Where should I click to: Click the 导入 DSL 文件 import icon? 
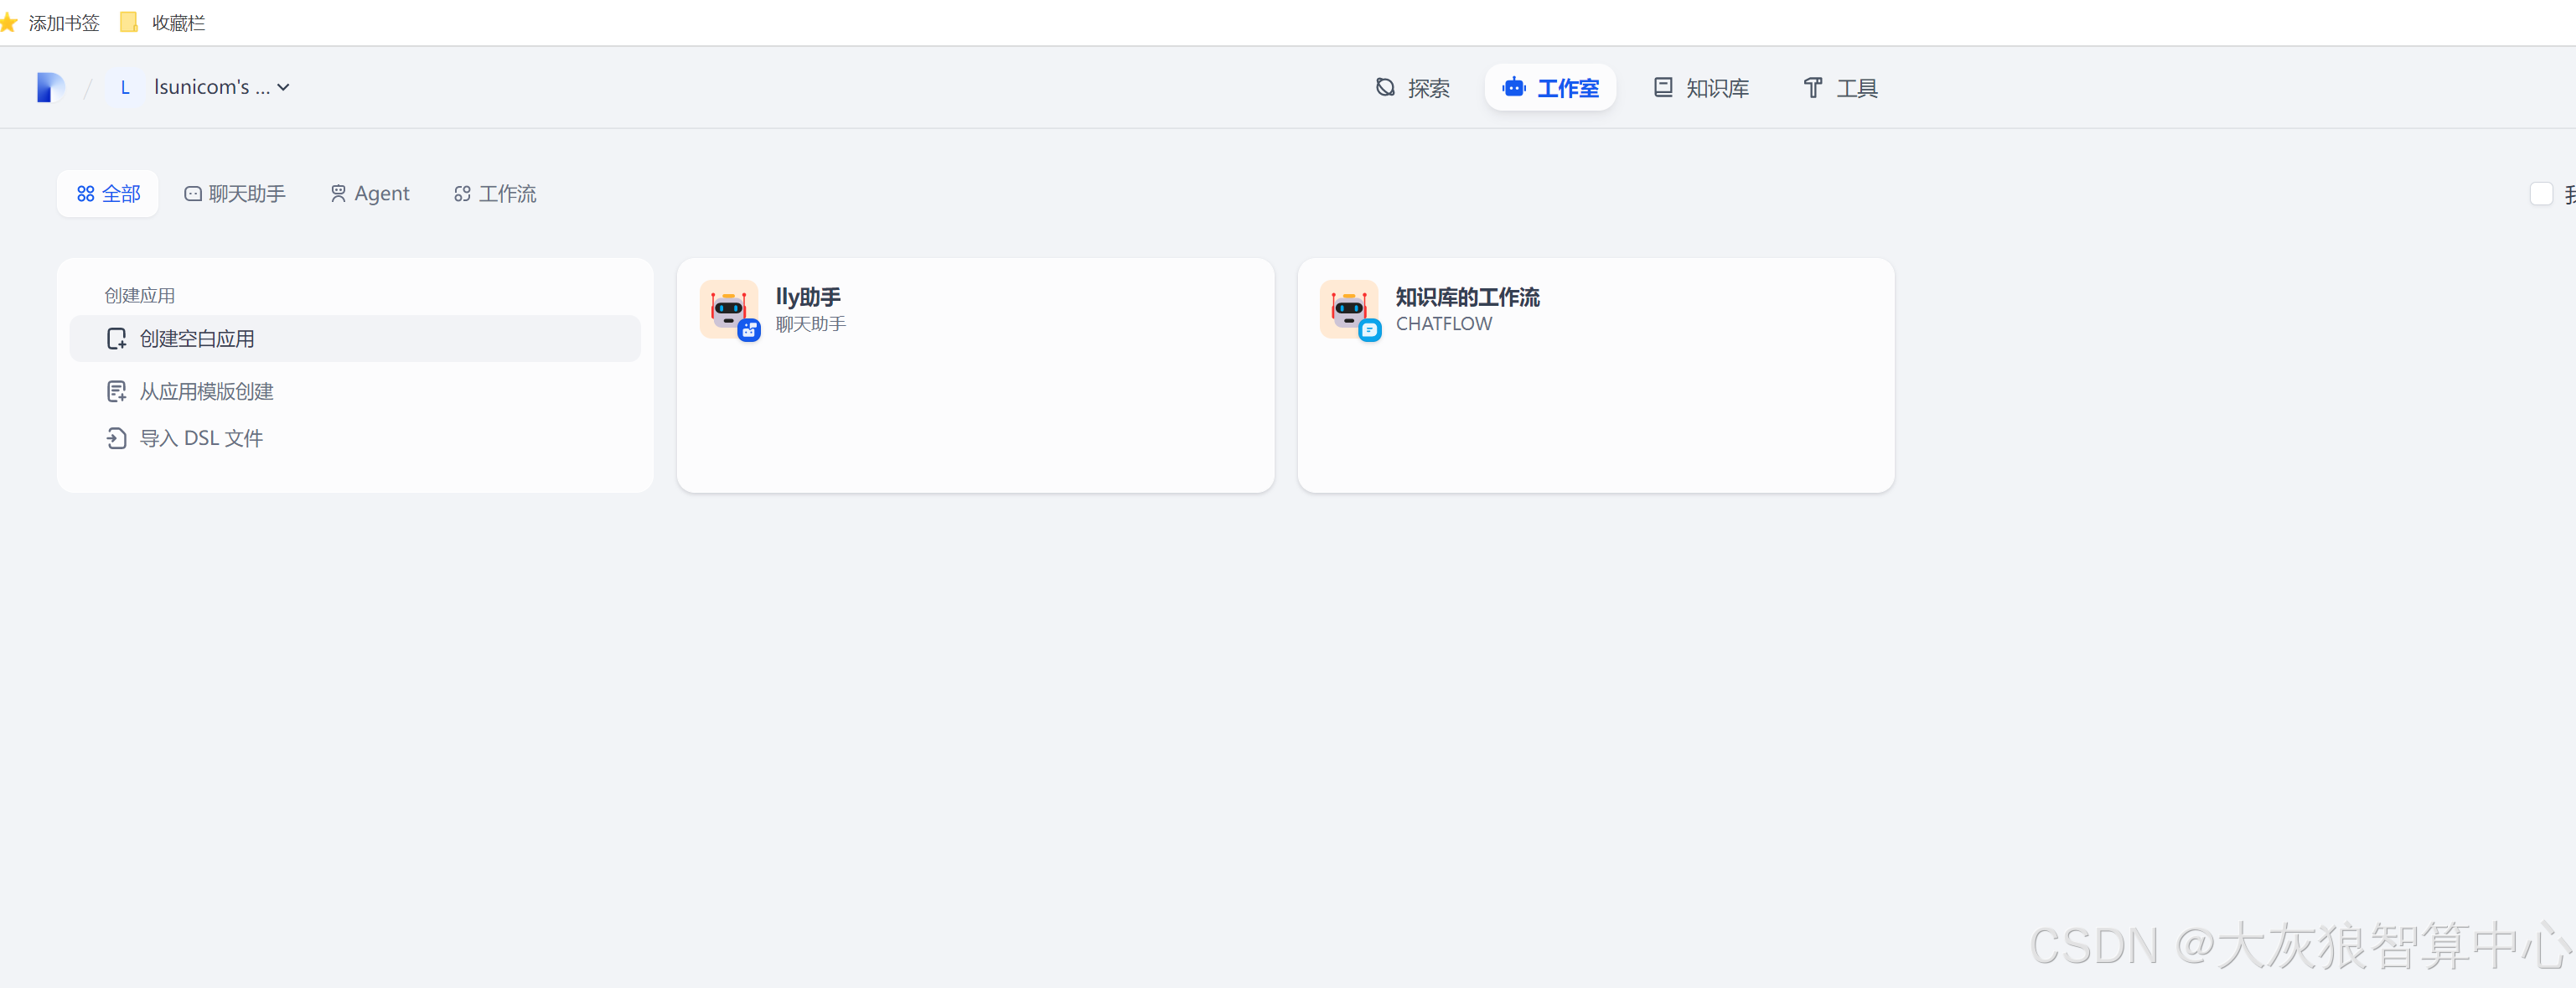(x=117, y=438)
